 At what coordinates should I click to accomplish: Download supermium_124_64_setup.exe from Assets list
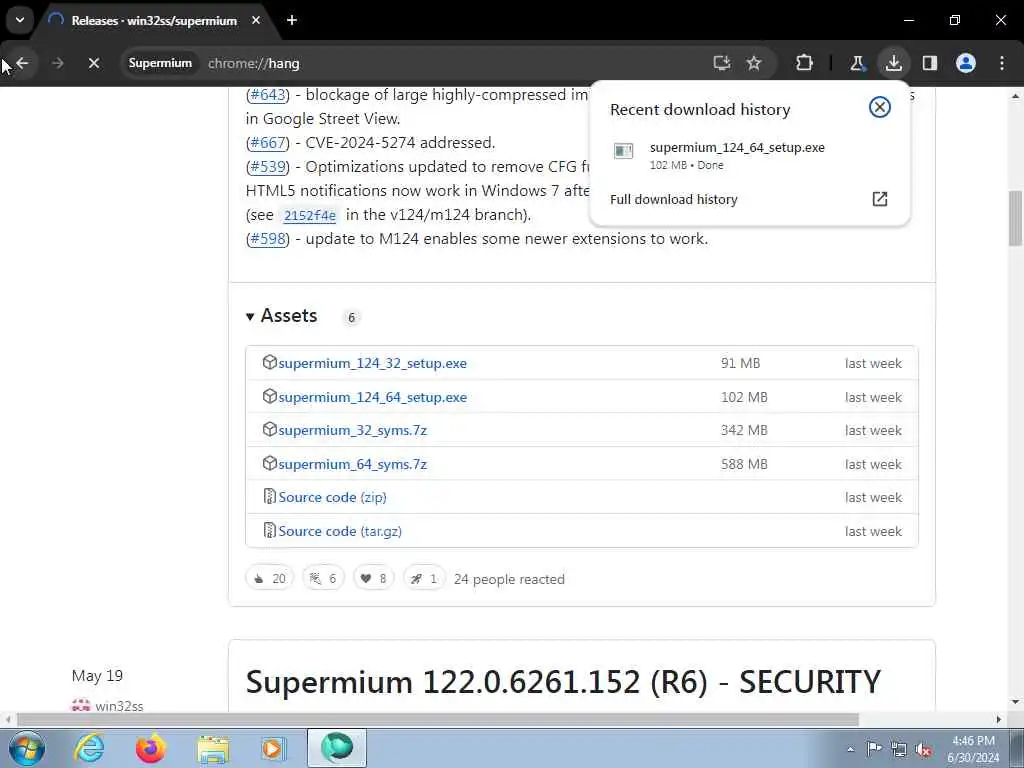tap(372, 397)
